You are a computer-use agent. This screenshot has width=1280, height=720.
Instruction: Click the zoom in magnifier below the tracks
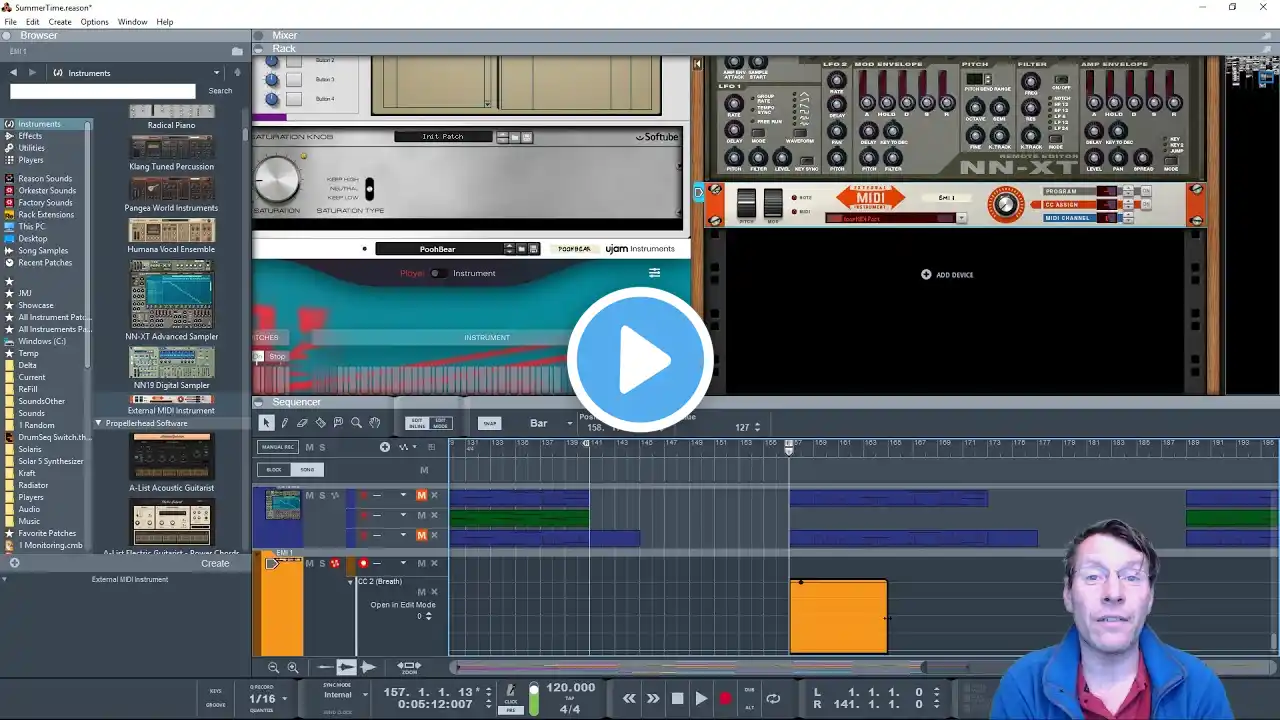click(x=293, y=667)
